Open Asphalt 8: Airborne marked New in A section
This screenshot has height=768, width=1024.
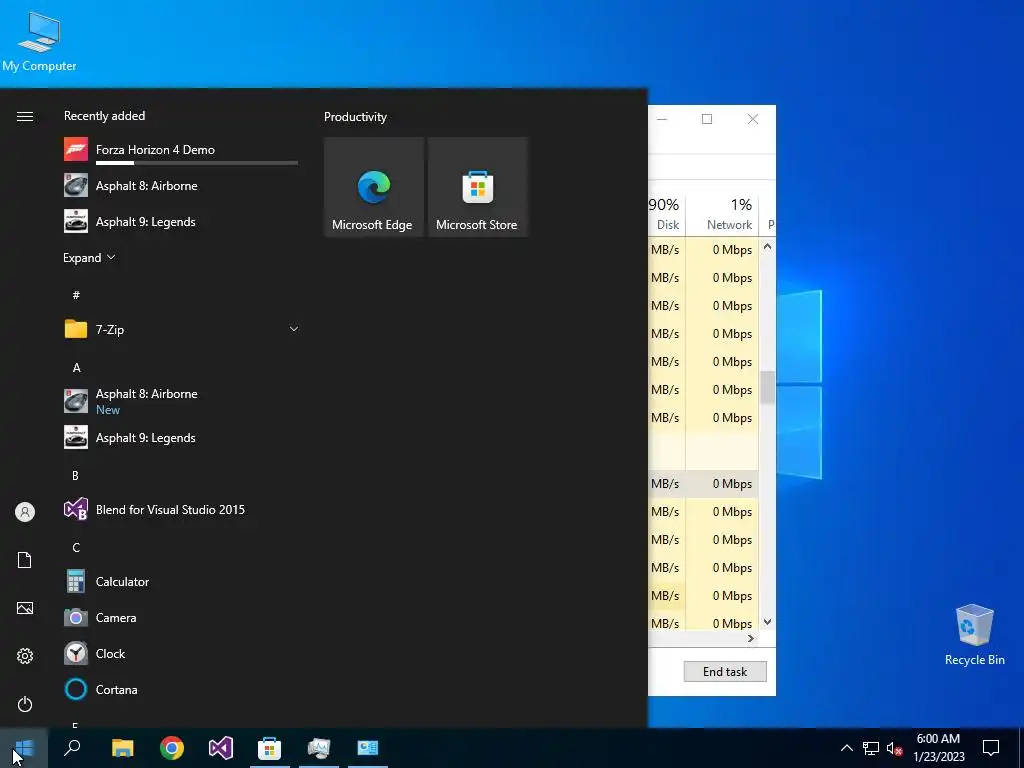(181, 401)
